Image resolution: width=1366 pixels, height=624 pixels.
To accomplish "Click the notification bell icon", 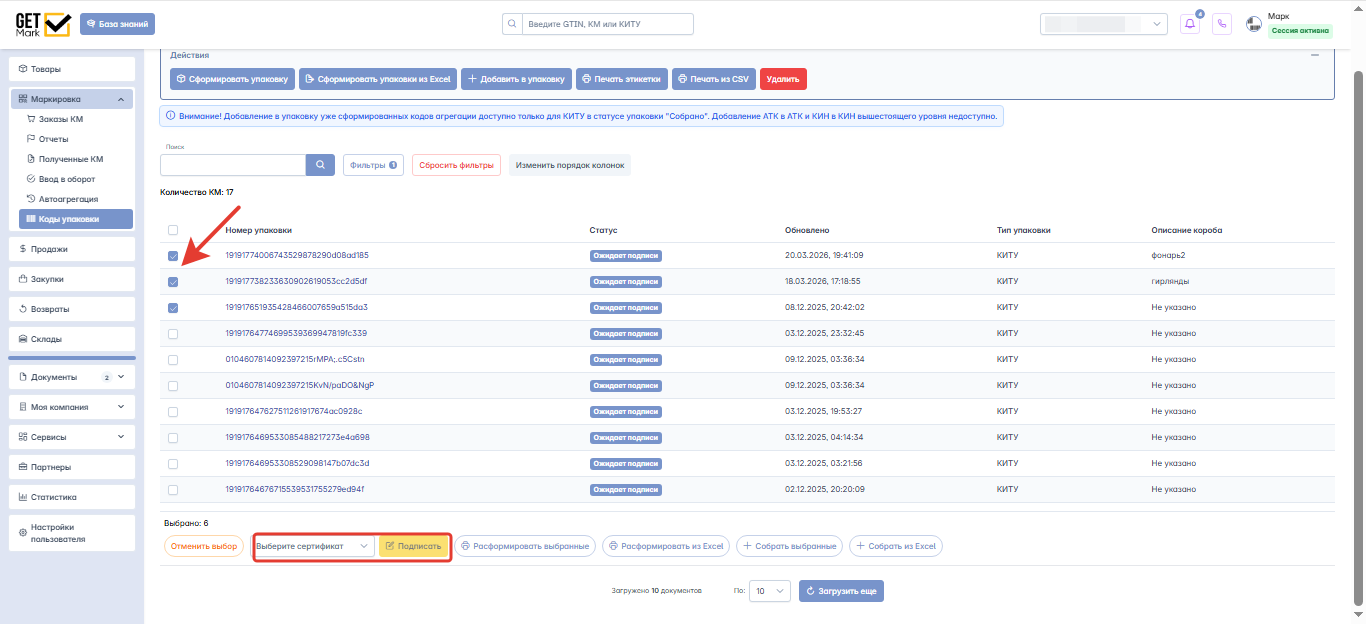I will (x=1190, y=24).
